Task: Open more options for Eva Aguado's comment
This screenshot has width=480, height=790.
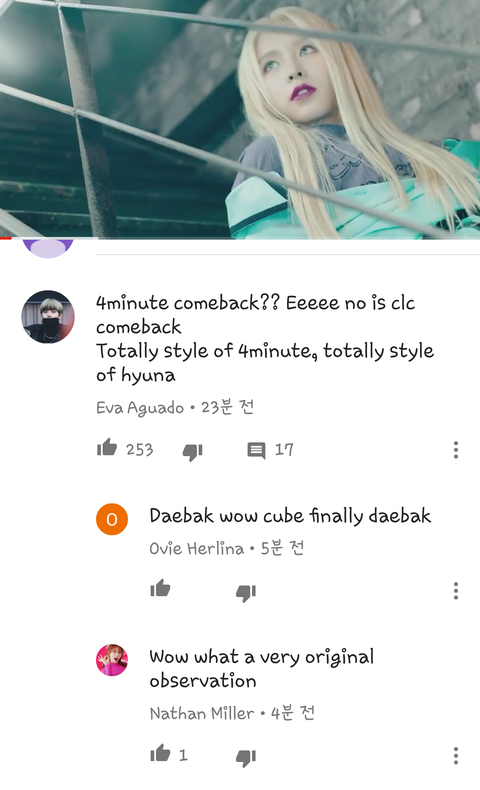Action: [456, 450]
